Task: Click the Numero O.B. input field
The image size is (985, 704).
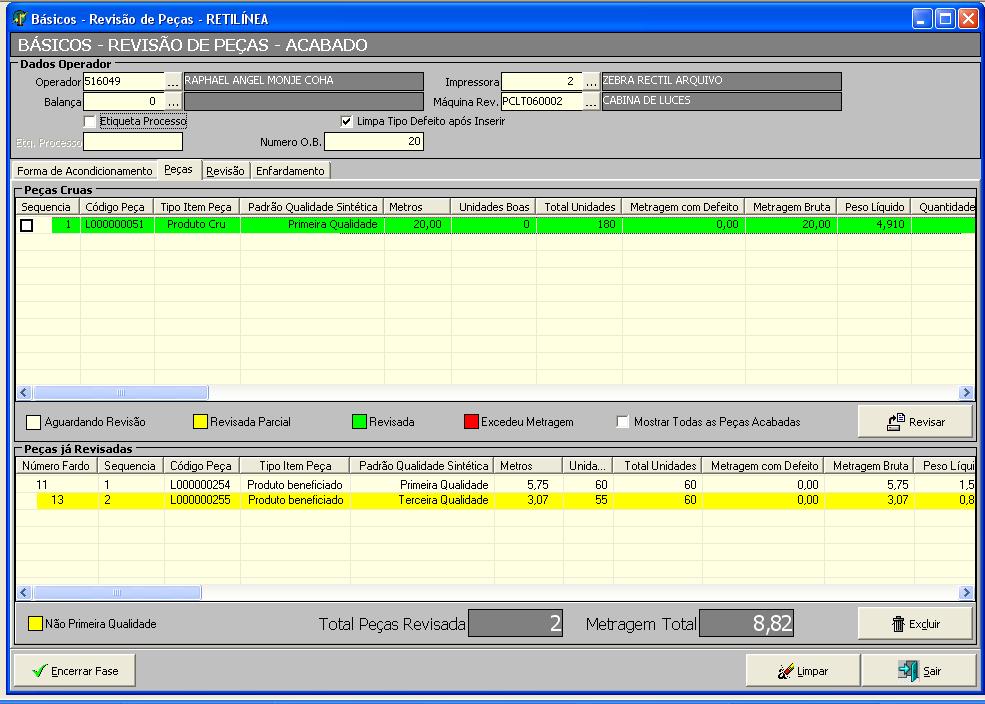Action: point(373,142)
